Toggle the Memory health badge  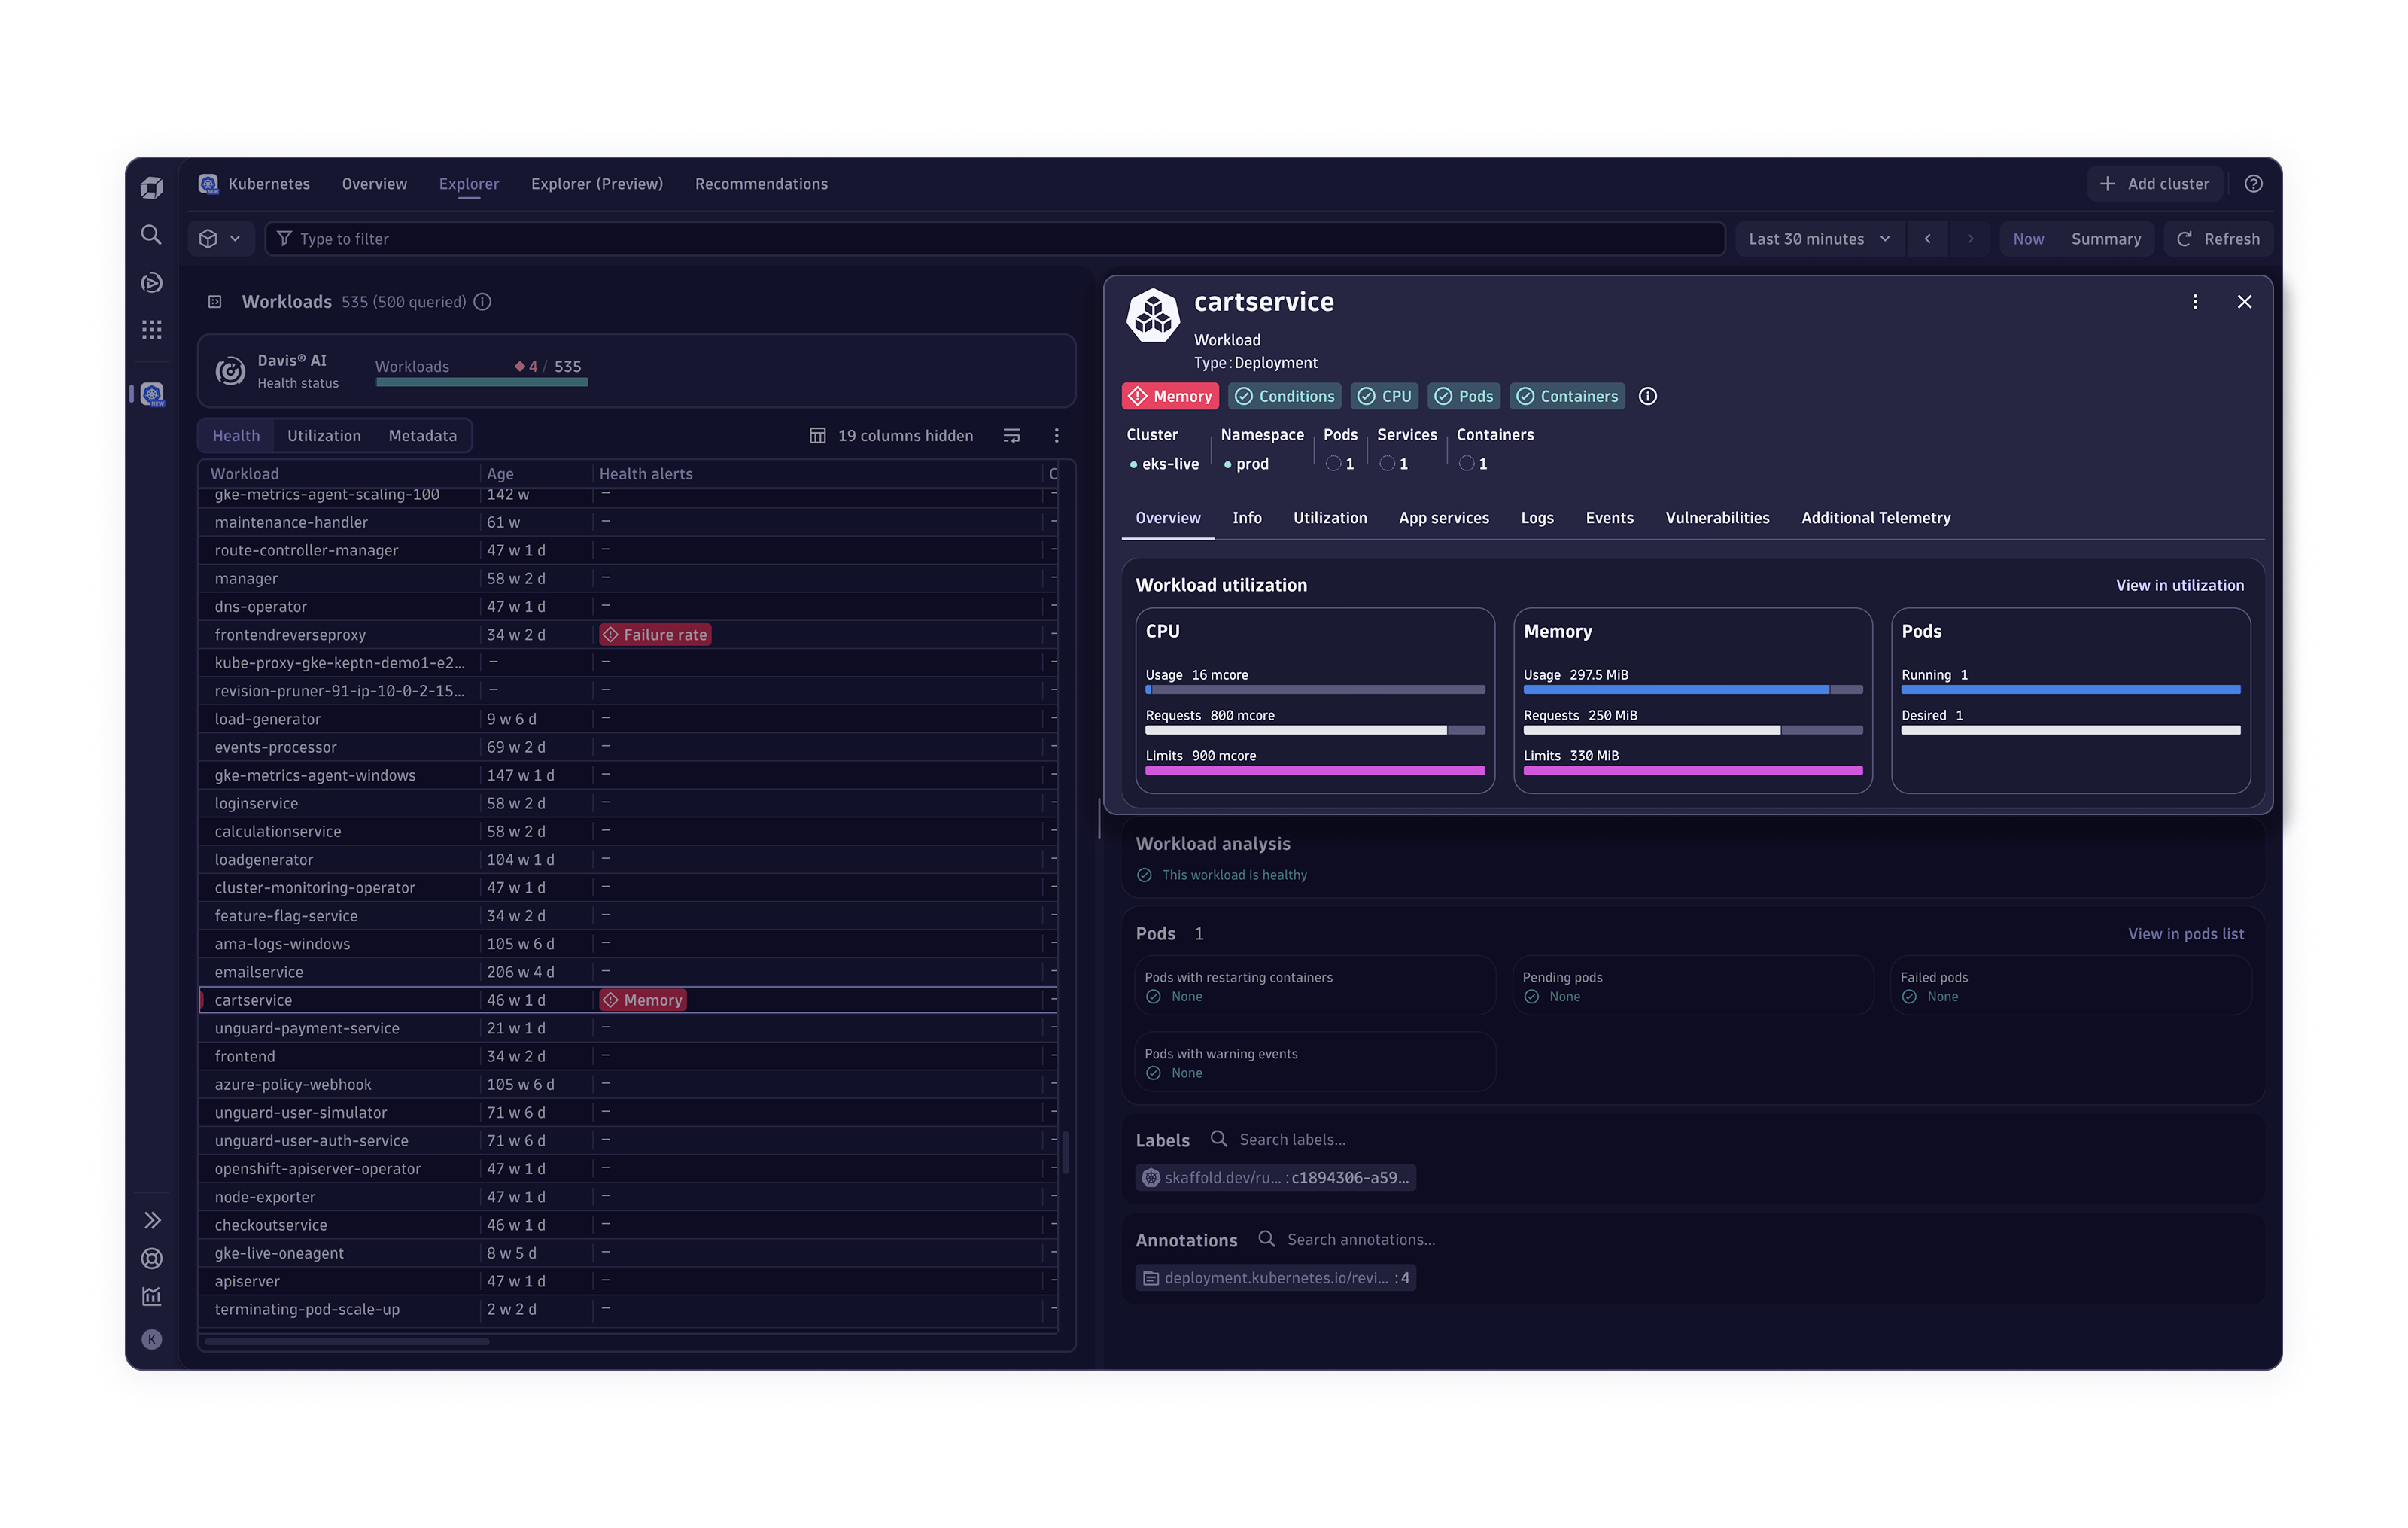tap(1170, 397)
